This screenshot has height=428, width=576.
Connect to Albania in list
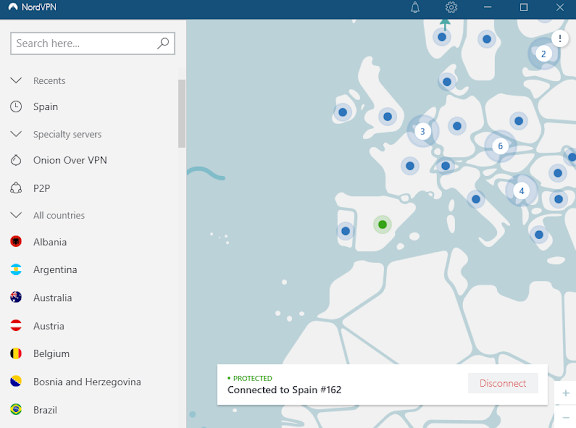[x=50, y=242]
